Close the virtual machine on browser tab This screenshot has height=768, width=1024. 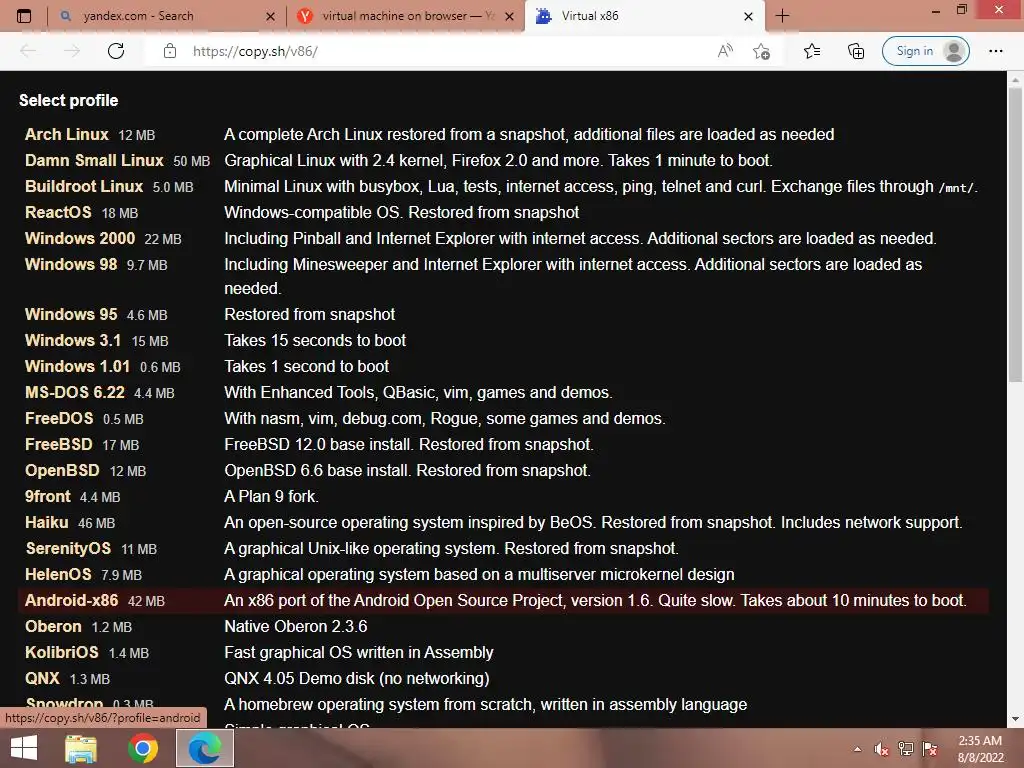point(509,16)
